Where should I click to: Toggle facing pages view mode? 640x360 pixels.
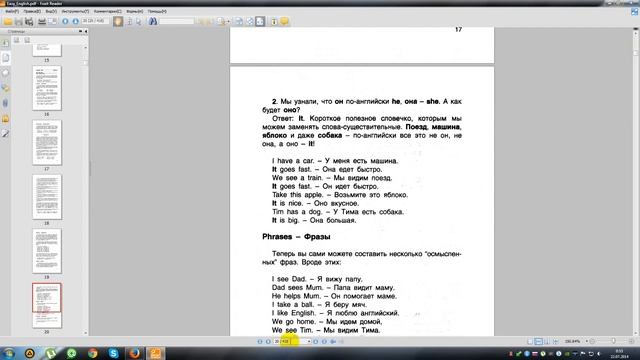pos(547,341)
